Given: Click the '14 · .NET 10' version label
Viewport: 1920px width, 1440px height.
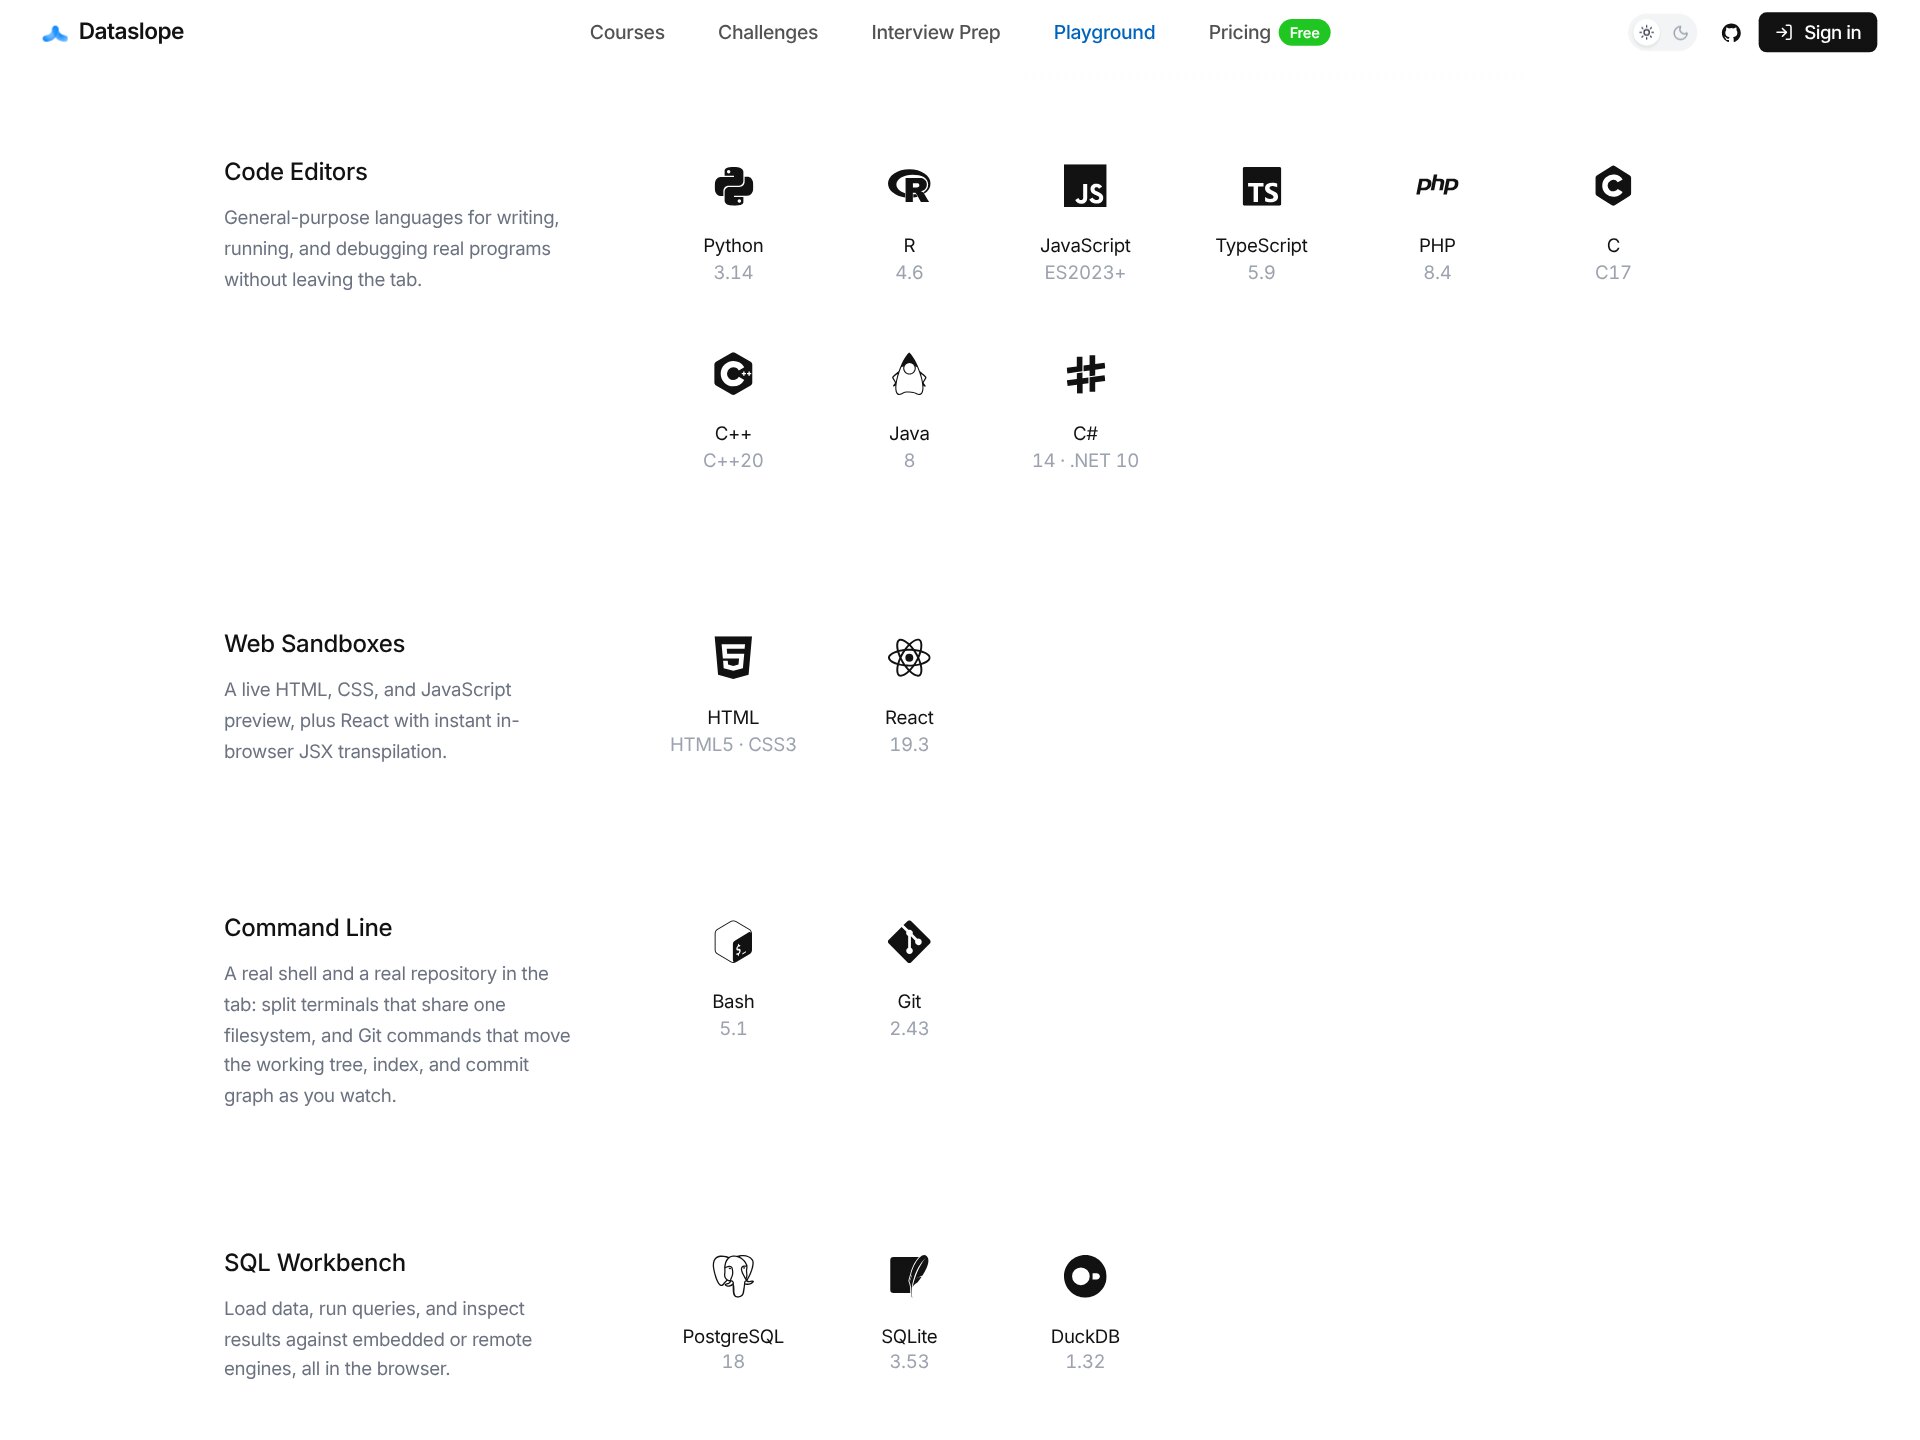Looking at the screenshot, I should pyautogui.click(x=1085, y=461).
